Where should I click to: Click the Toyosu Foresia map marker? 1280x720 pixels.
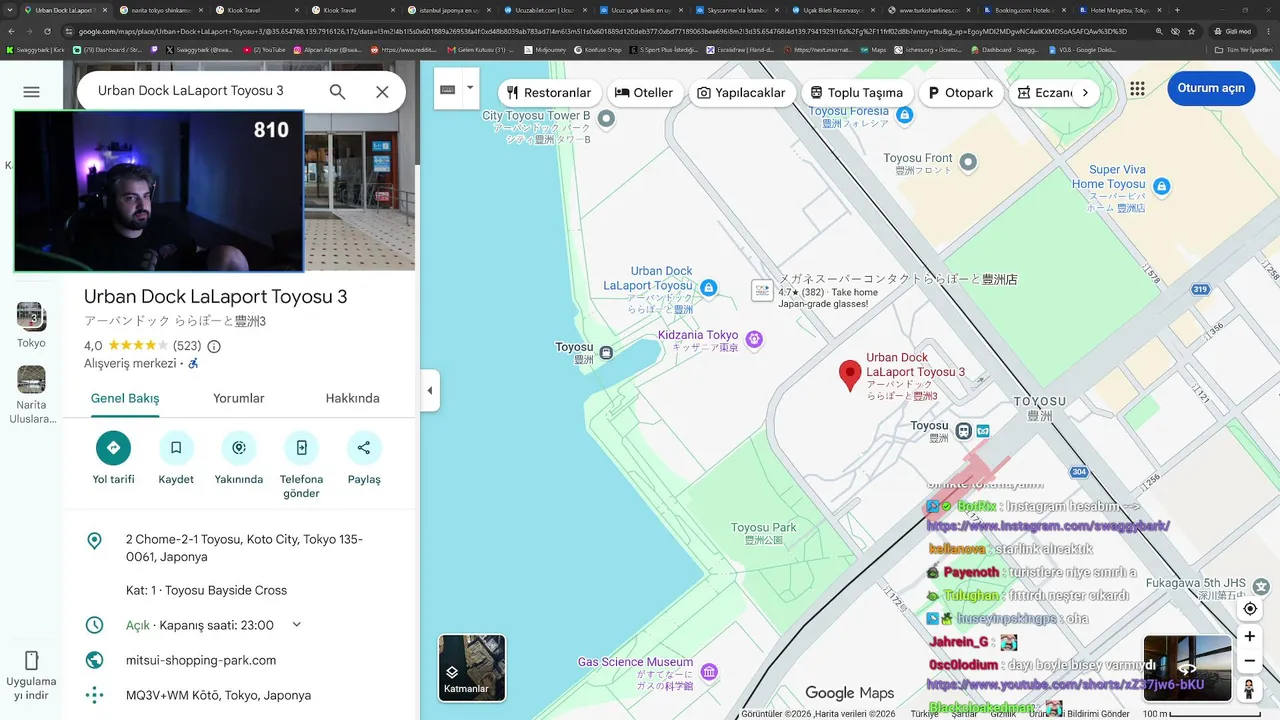click(905, 116)
